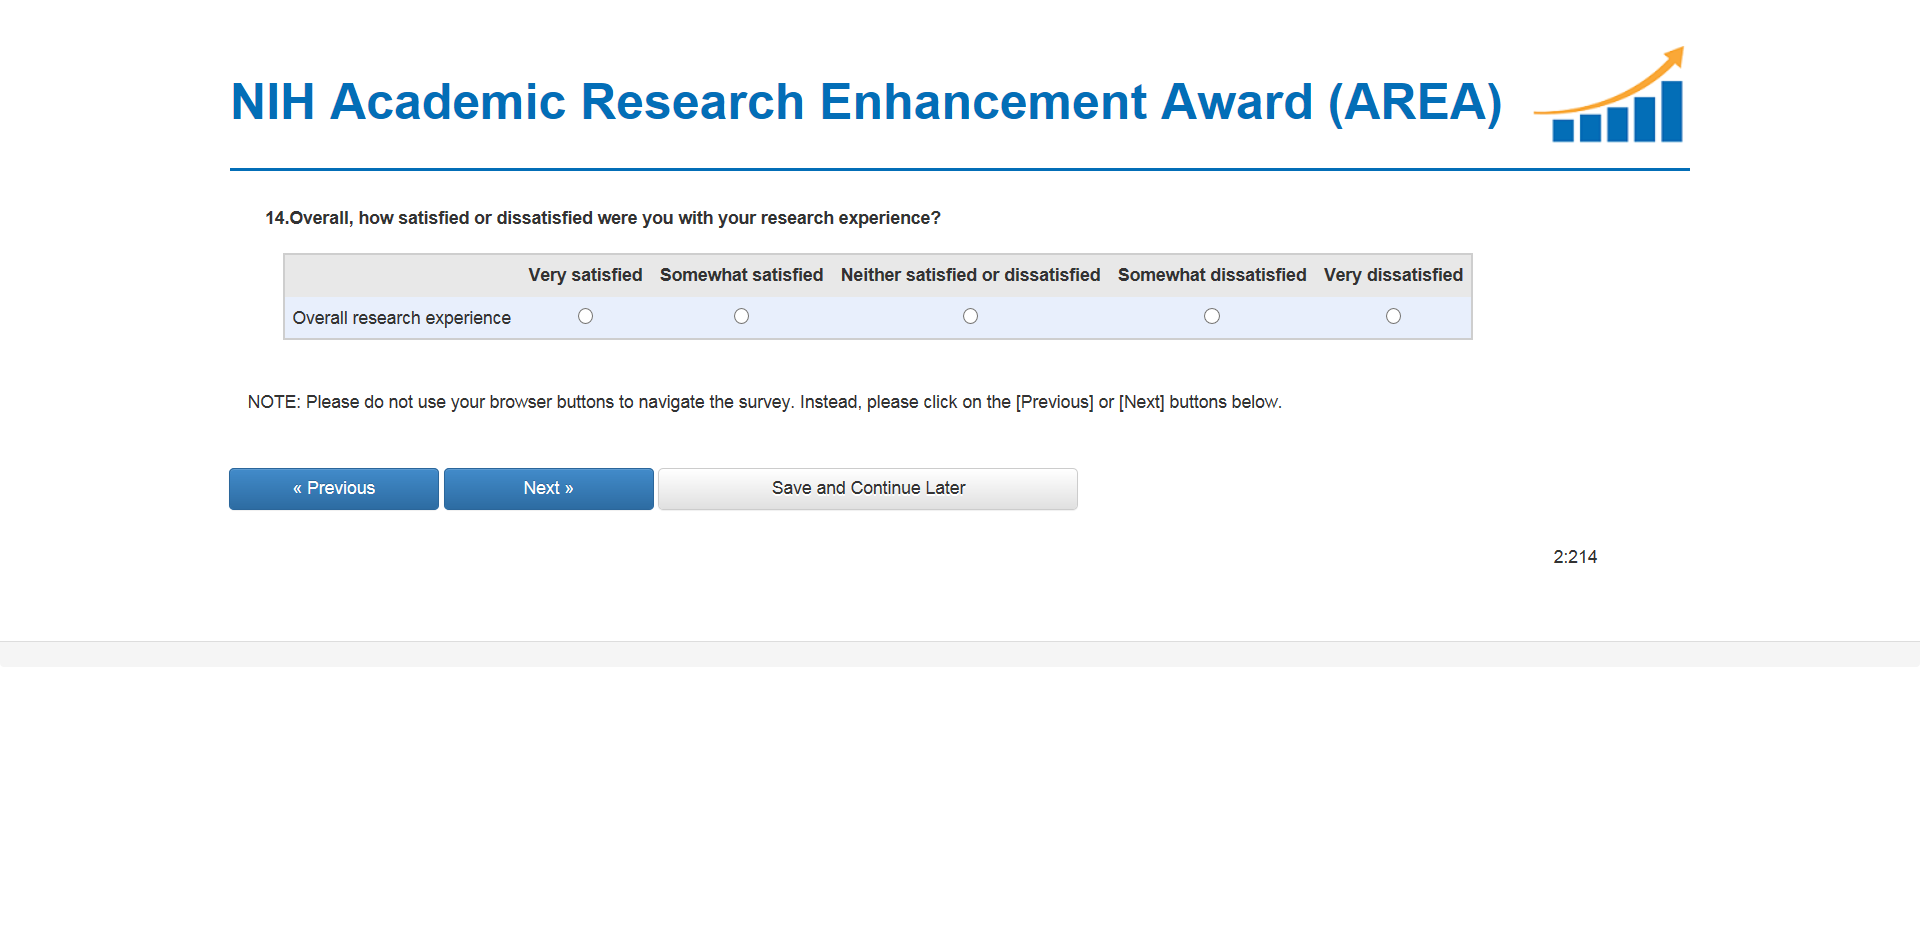Viewport: 1920px width, 936px height.
Task: Click the NOTE about browser buttons
Action: click(765, 402)
